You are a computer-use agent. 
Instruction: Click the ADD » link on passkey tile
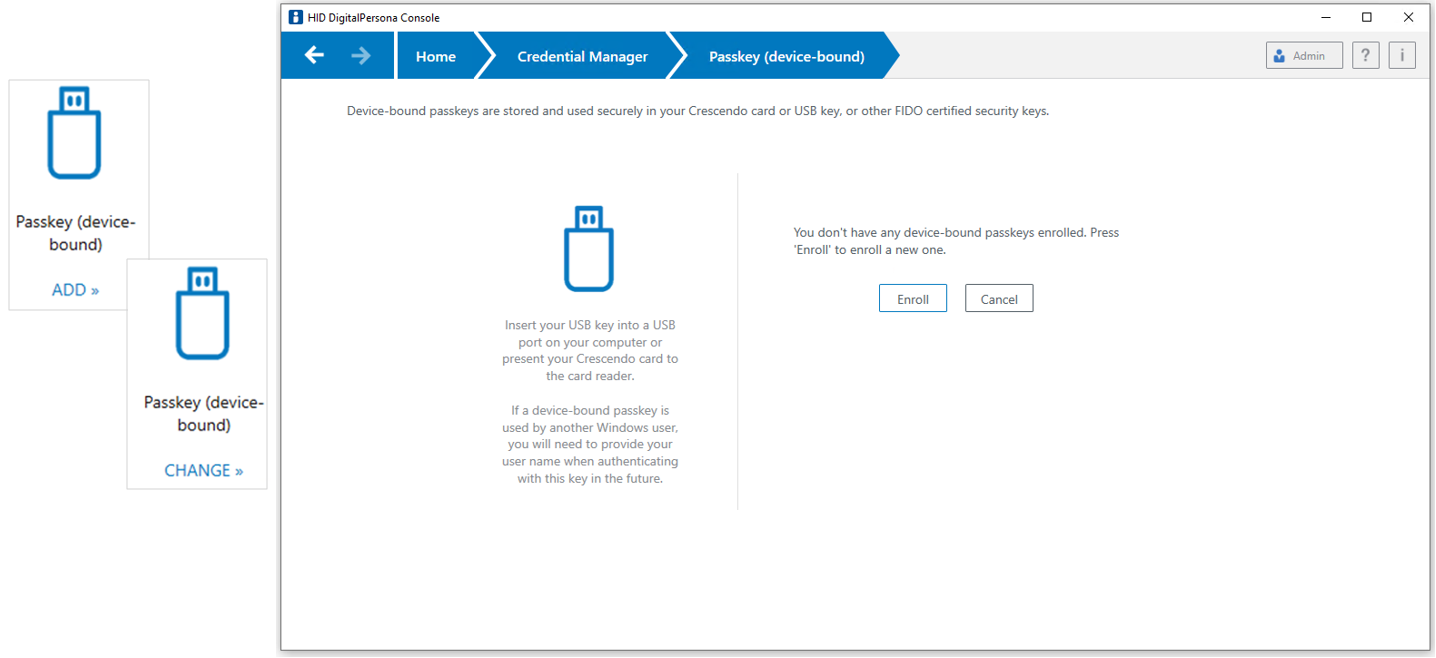point(76,290)
